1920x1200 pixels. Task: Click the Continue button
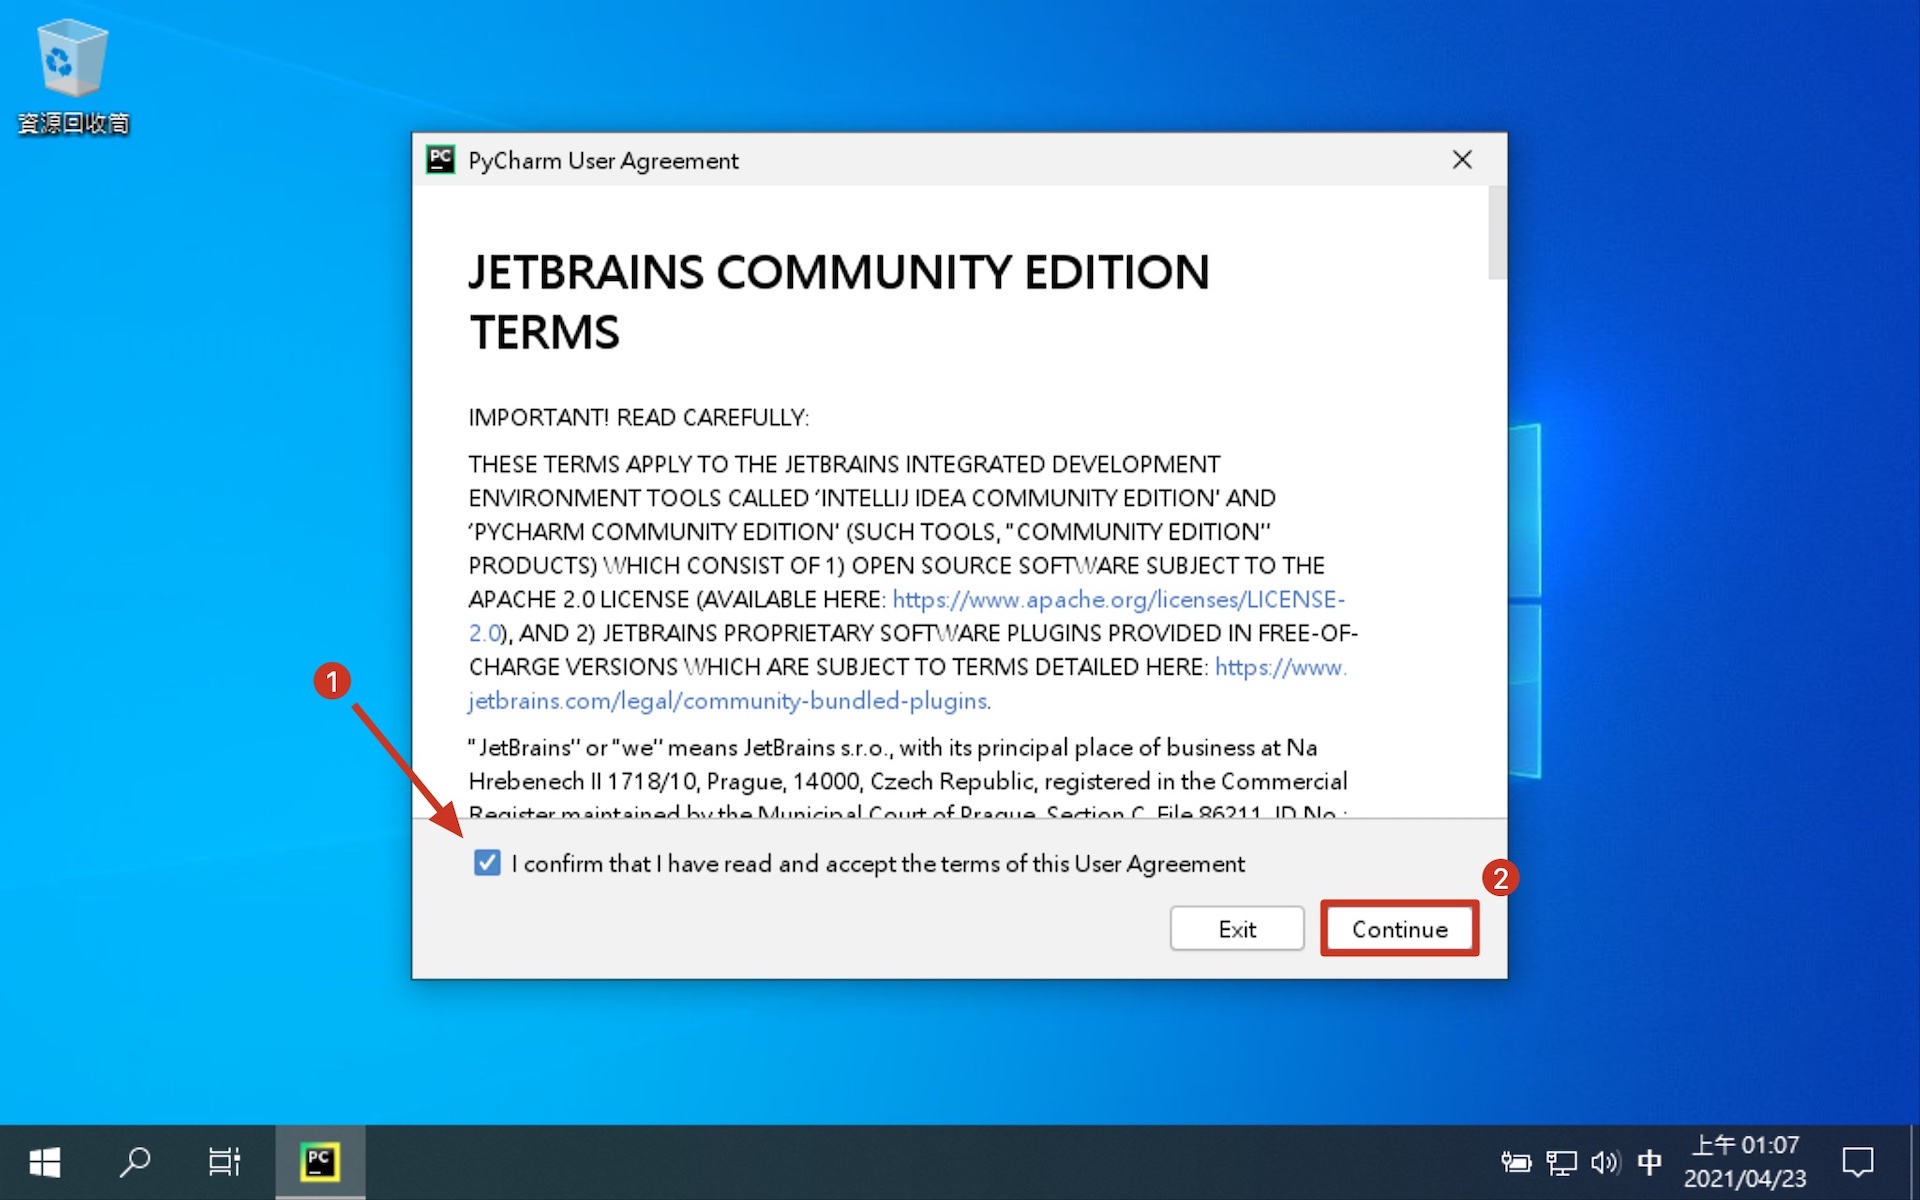tap(1399, 929)
